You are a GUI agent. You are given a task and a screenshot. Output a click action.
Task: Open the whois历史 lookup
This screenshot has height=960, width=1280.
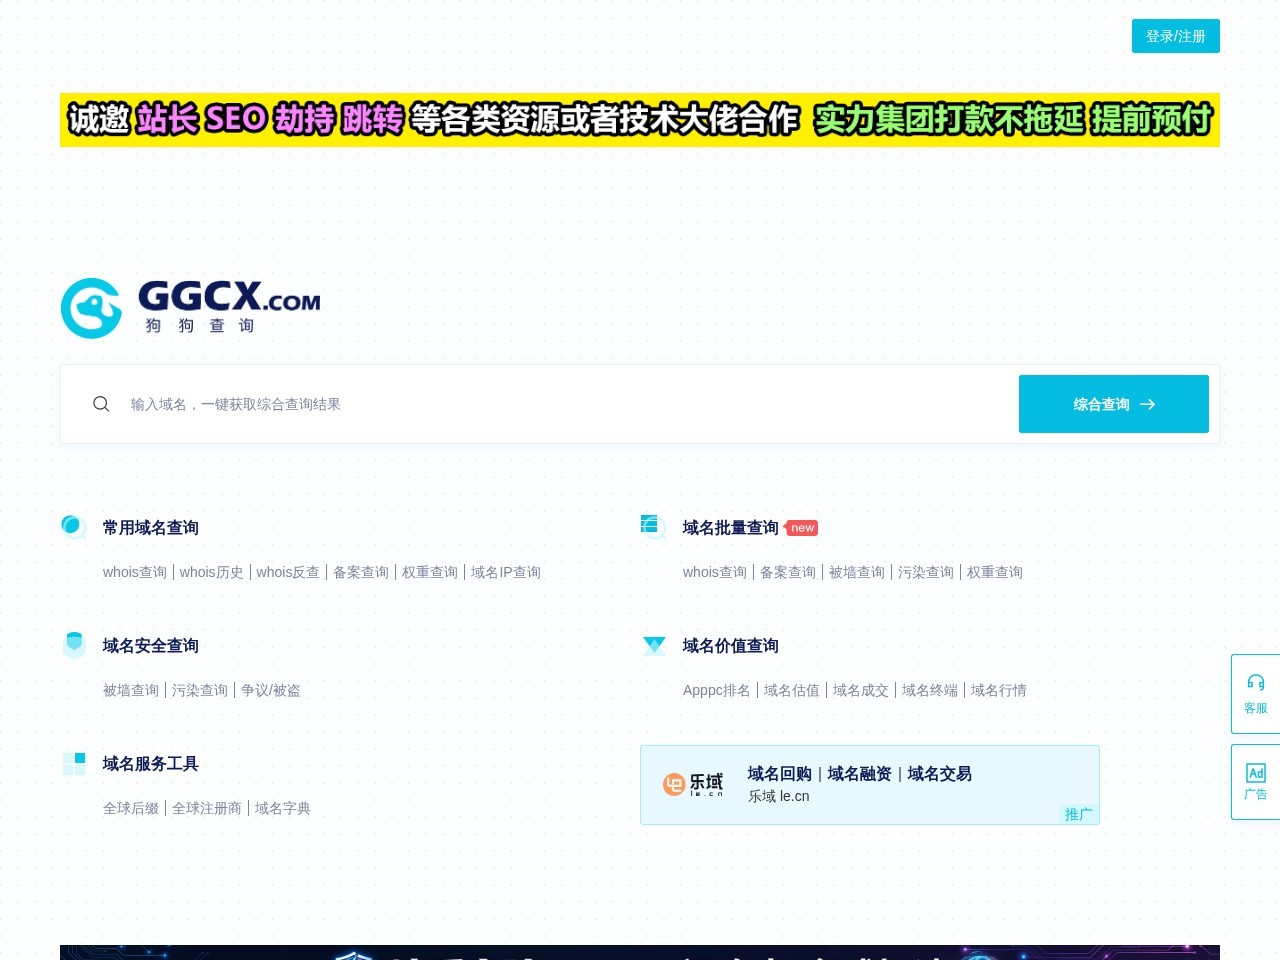point(211,572)
